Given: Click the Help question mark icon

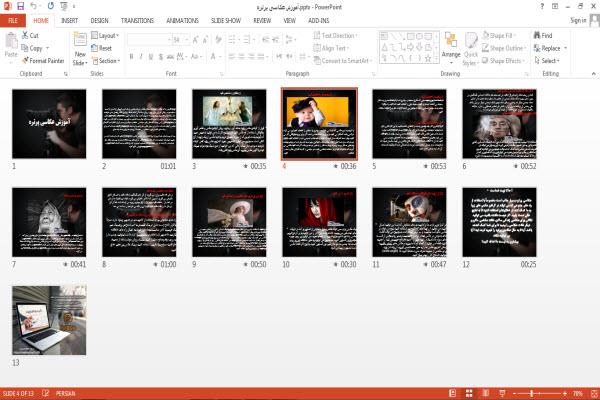Looking at the screenshot, I should tap(542, 7).
